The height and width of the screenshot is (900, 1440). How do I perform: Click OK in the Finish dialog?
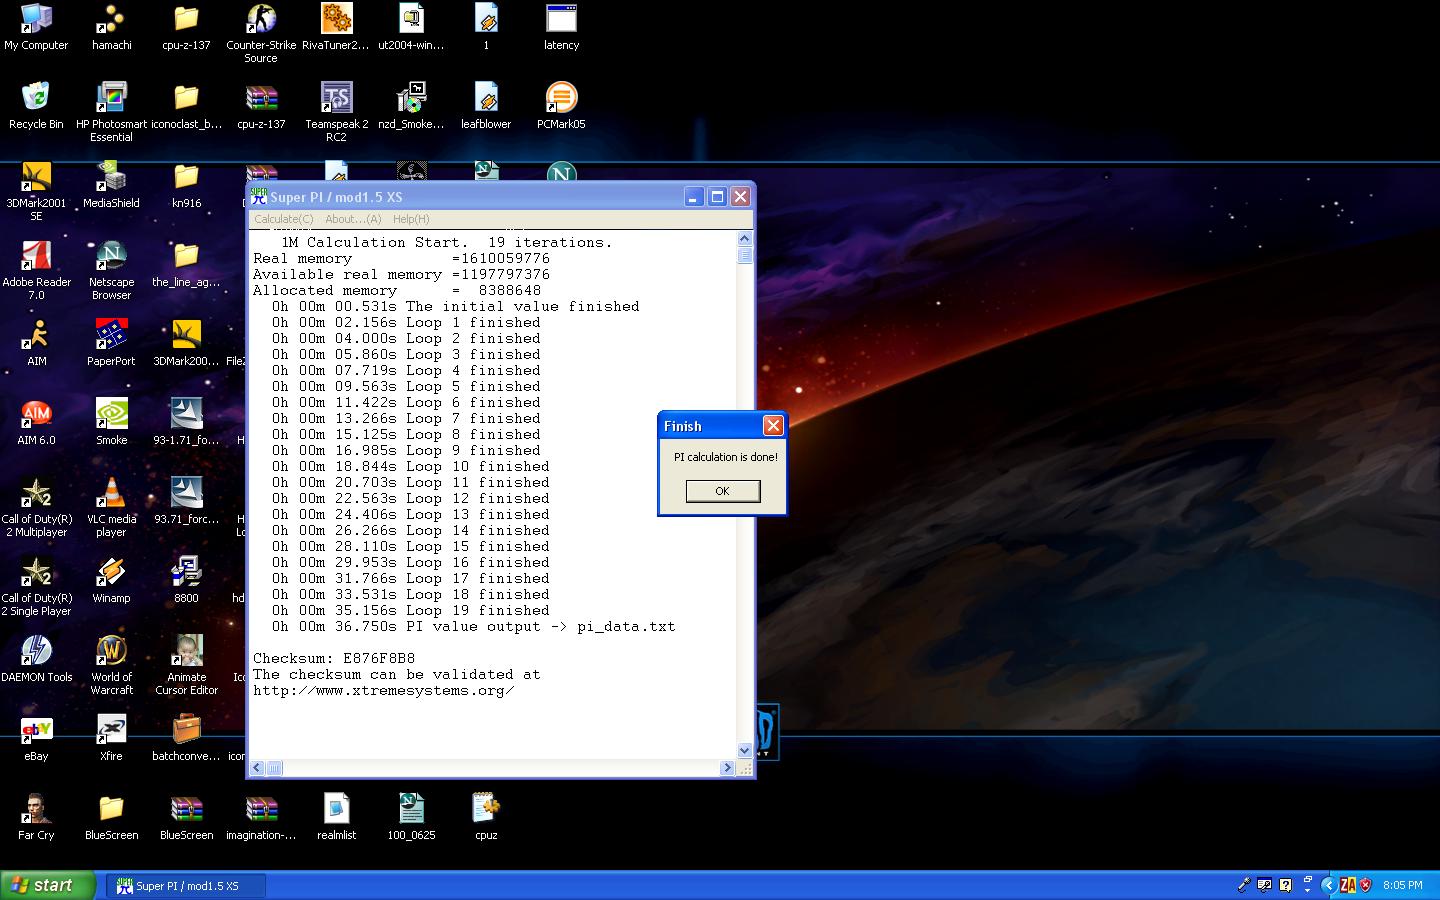pyautogui.click(x=722, y=491)
